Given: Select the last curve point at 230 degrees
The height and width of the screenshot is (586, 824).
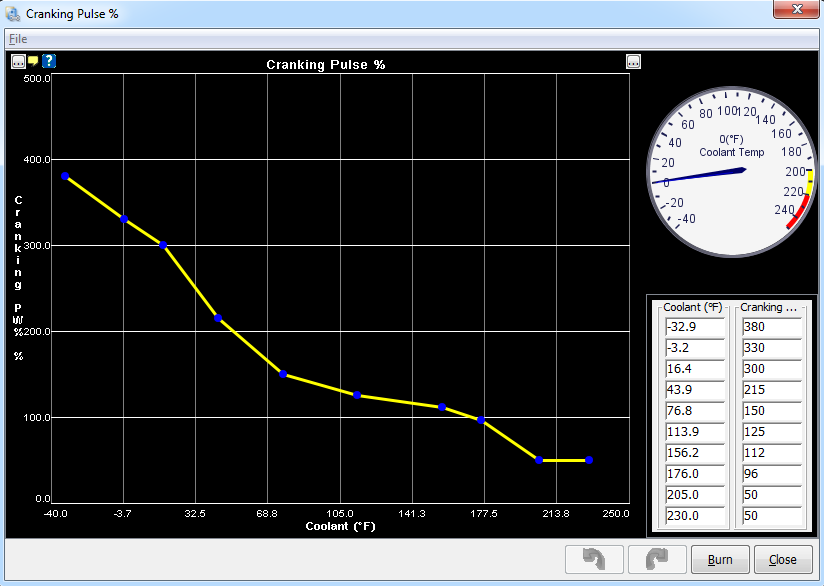Looking at the screenshot, I should [589, 460].
